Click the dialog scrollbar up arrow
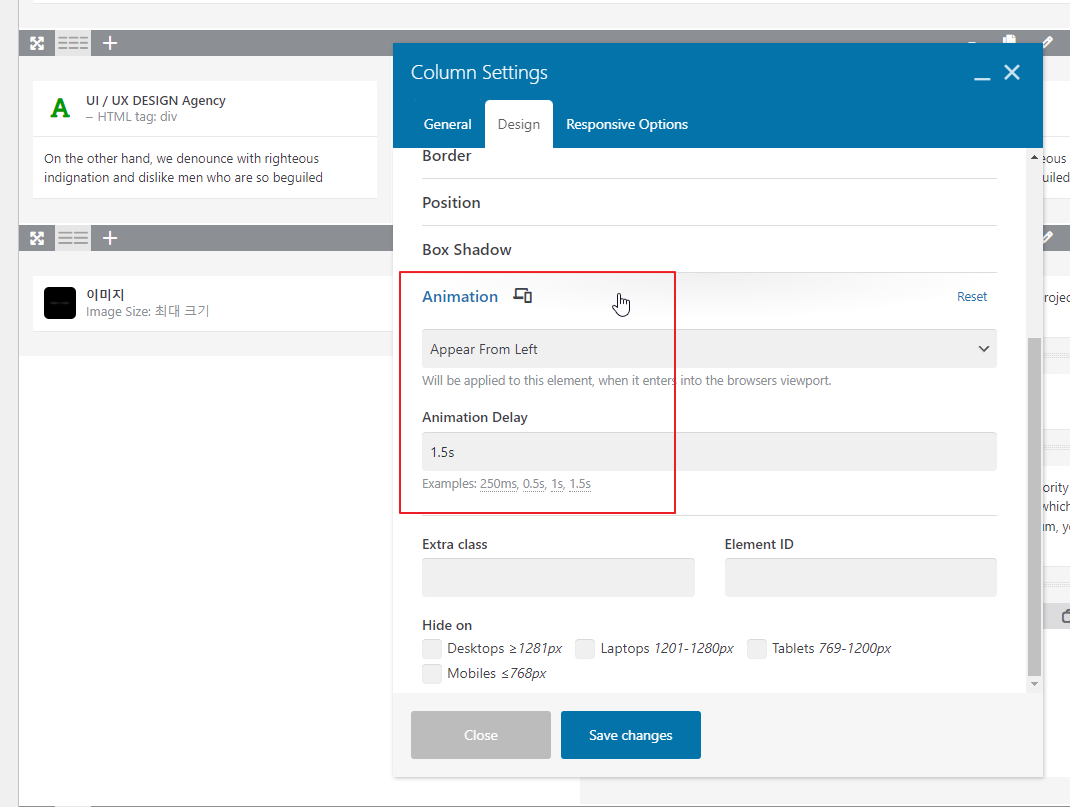 1035,158
